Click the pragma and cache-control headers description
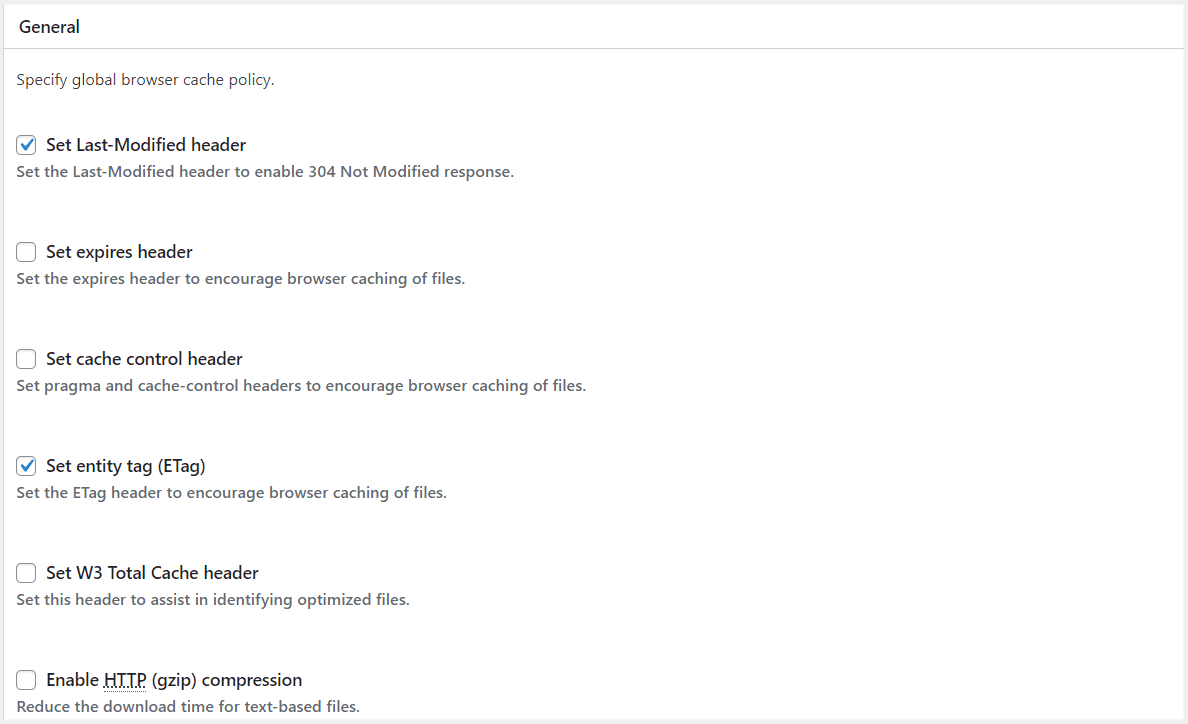Image resolution: width=1188 pixels, height=724 pixels. 301,385
